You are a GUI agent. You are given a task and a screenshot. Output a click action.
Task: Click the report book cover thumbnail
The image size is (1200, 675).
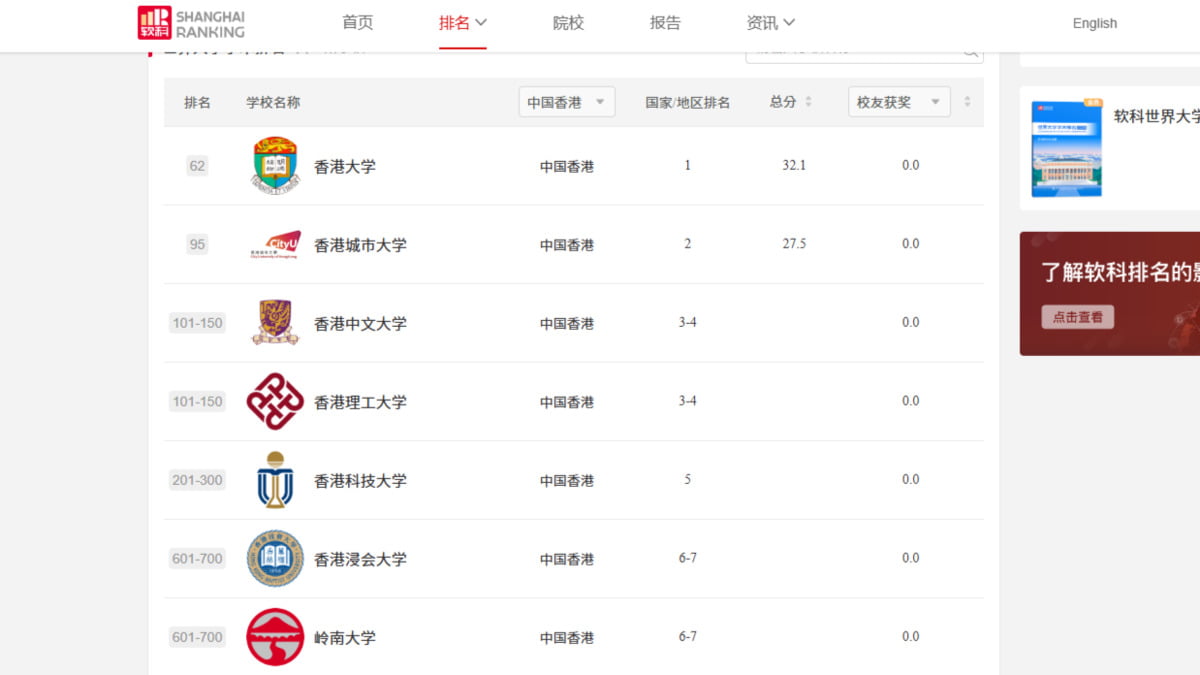1067,148
